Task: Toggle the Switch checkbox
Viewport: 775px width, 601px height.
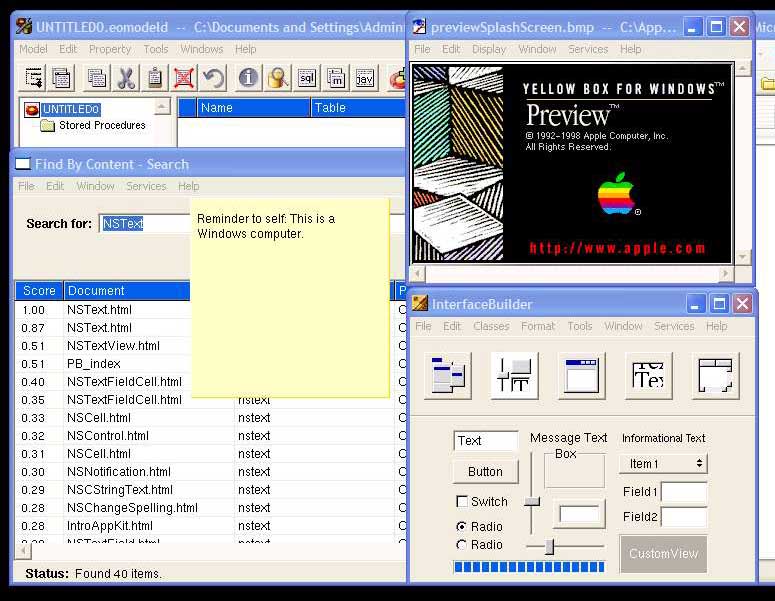Action: [462, 501]
